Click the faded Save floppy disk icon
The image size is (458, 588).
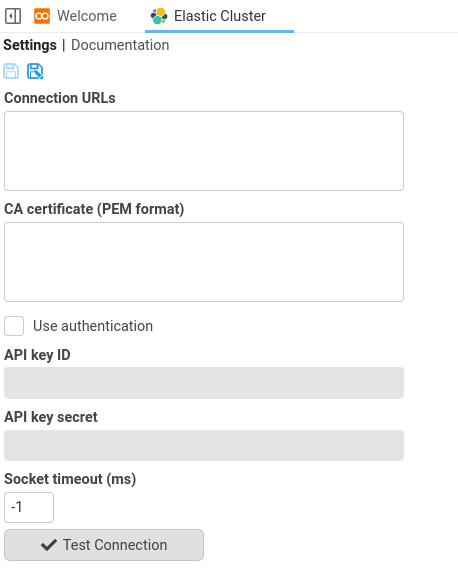11,71
